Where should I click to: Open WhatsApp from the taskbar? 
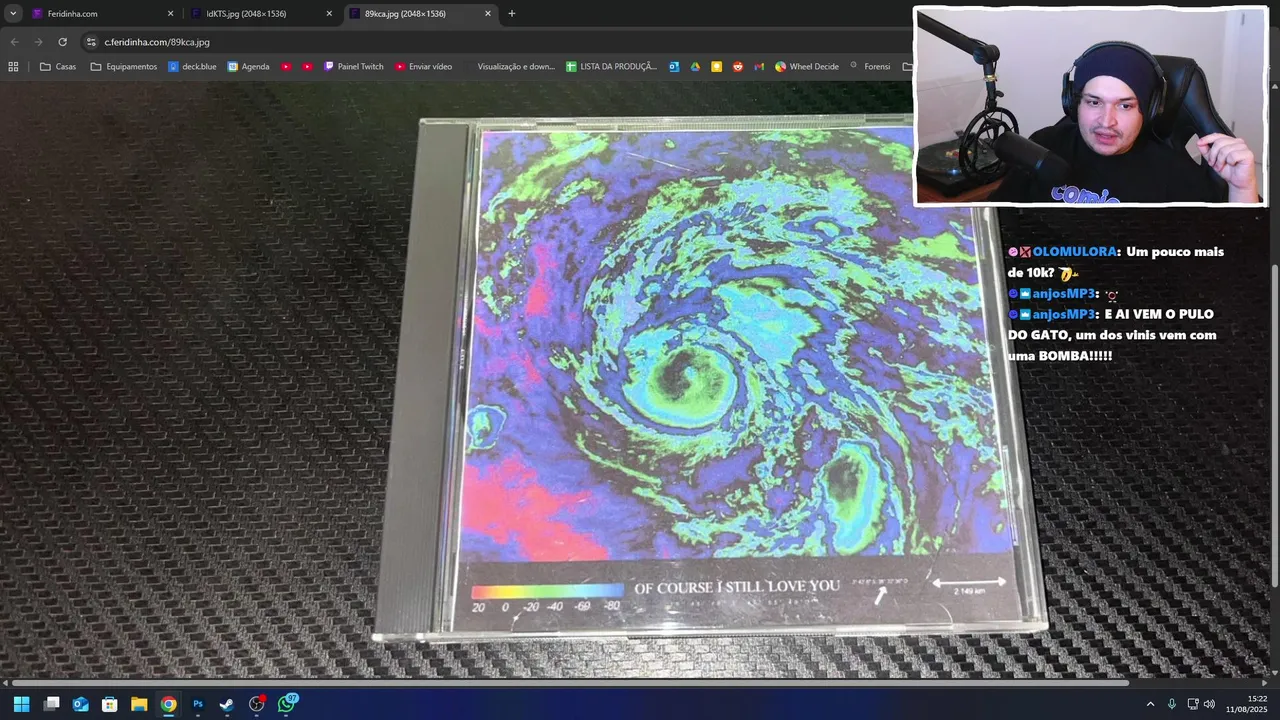[x=287, y=704]
